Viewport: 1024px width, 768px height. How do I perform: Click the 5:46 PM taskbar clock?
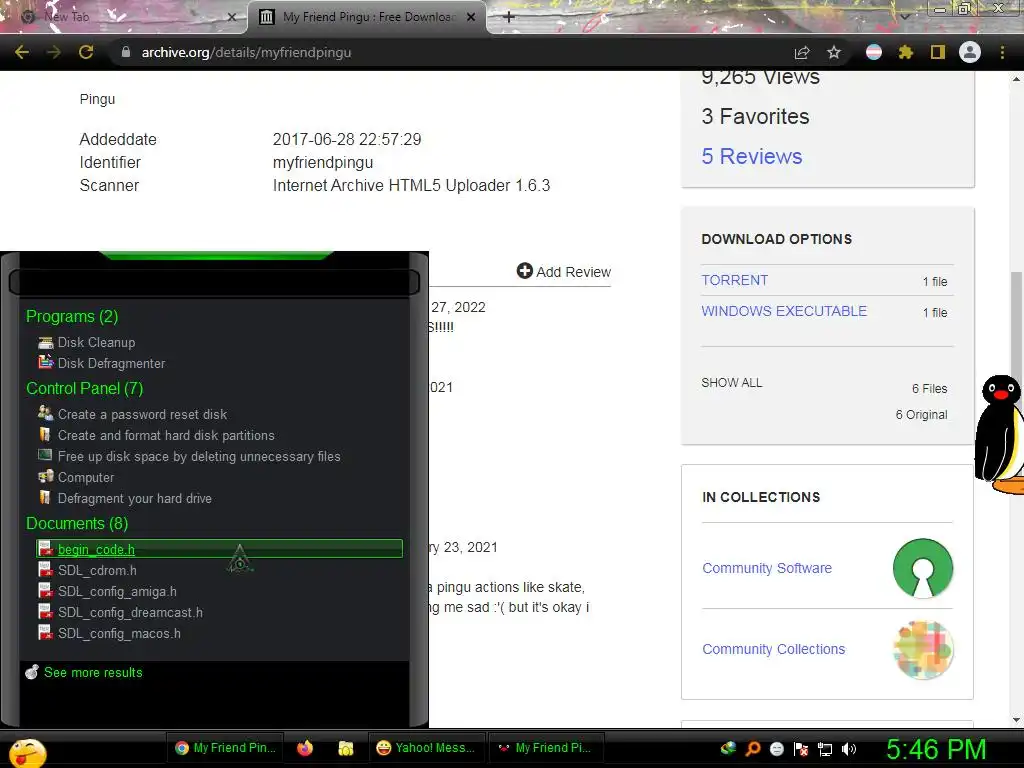point(935,749)
